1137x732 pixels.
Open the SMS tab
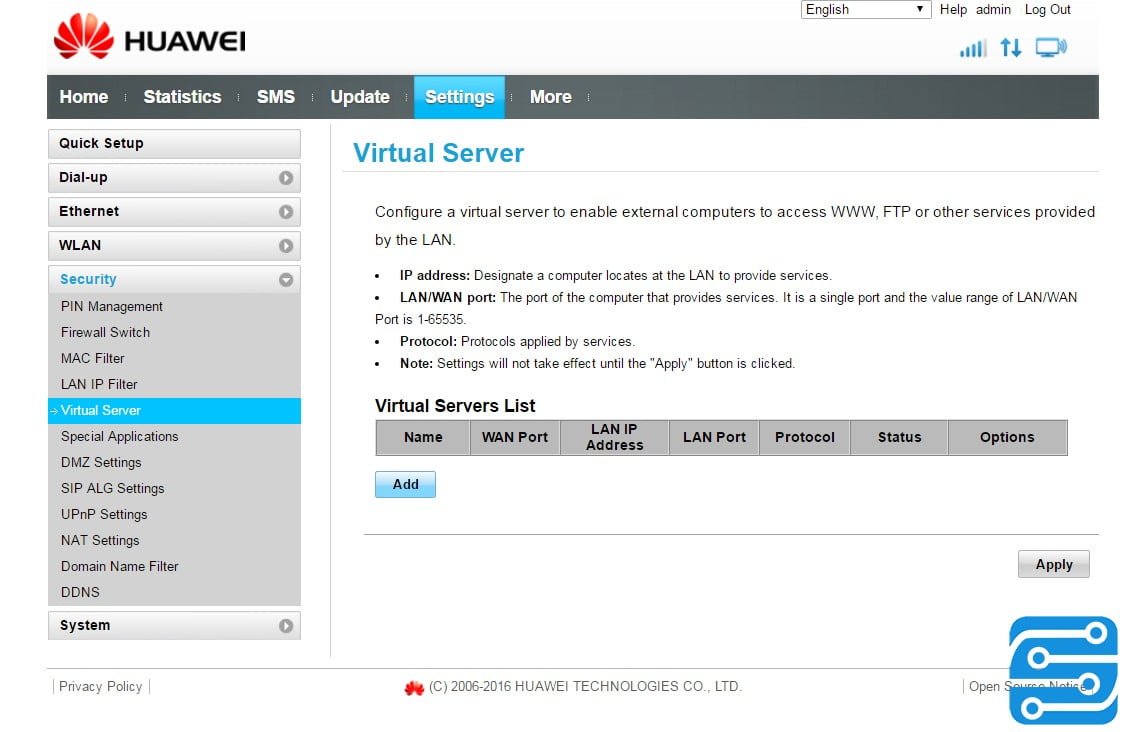[276, 97]
